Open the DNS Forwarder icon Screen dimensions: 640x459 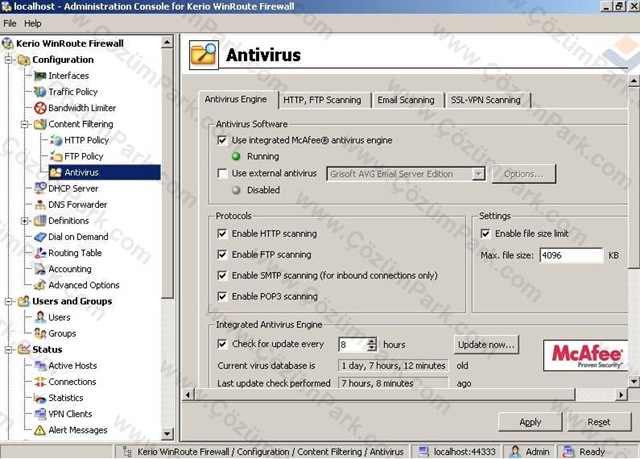tap(40, 205)
